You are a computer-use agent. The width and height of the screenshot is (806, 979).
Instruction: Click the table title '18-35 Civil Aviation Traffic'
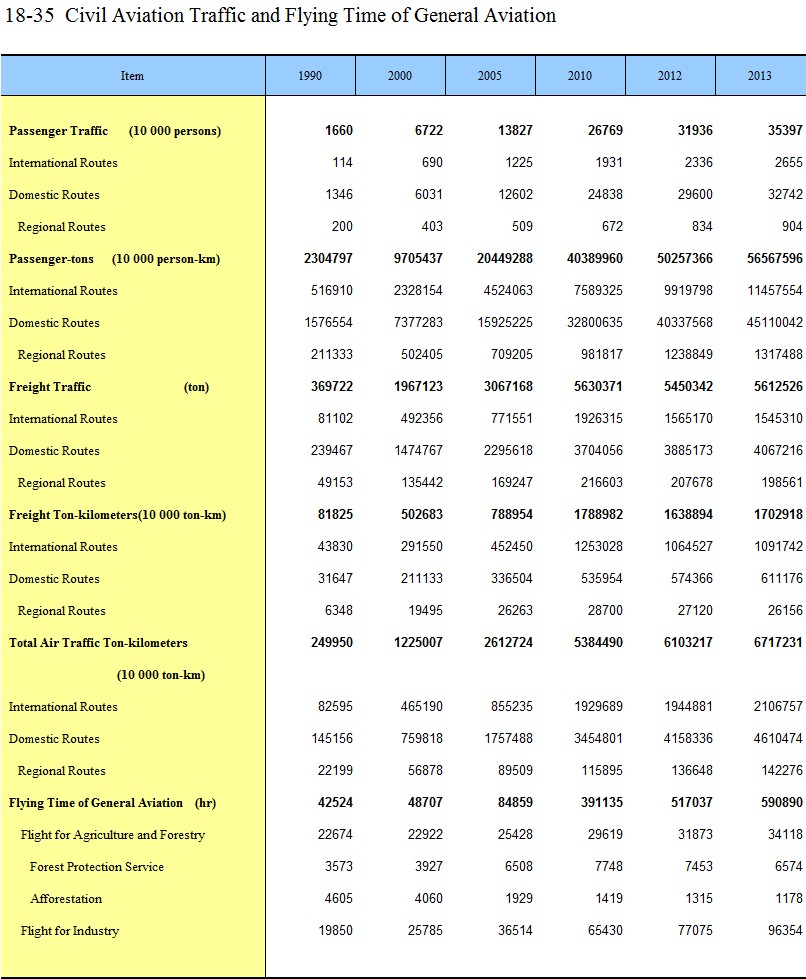point(280,16)
